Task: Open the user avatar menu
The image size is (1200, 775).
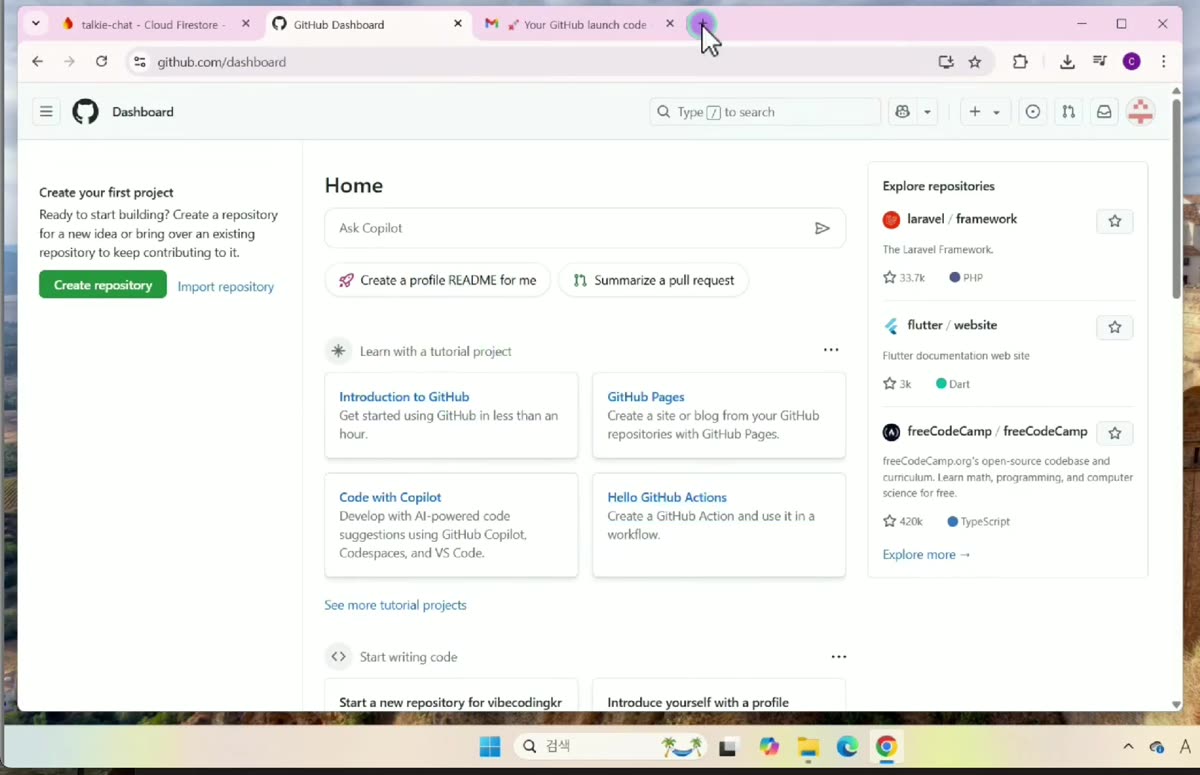Action: point(1140,112)
